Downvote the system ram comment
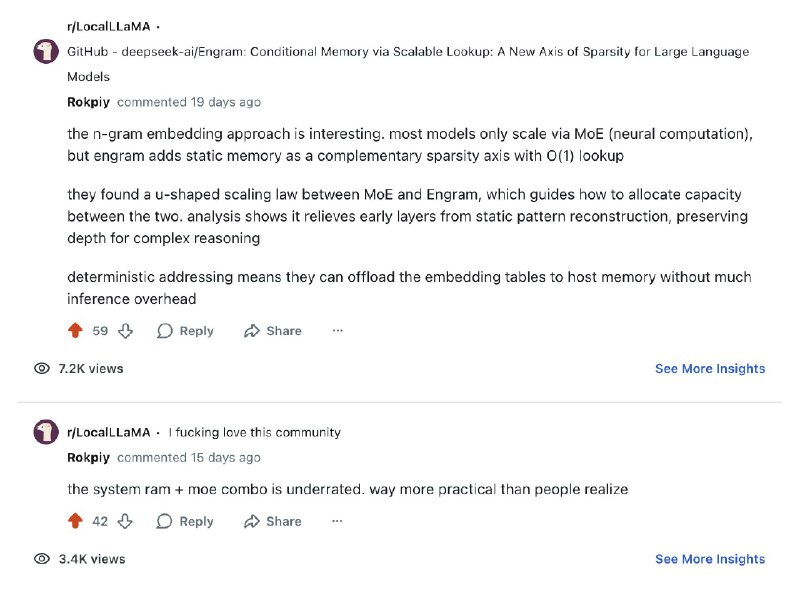This screenshot has height=591, width=800. [126, 521]
